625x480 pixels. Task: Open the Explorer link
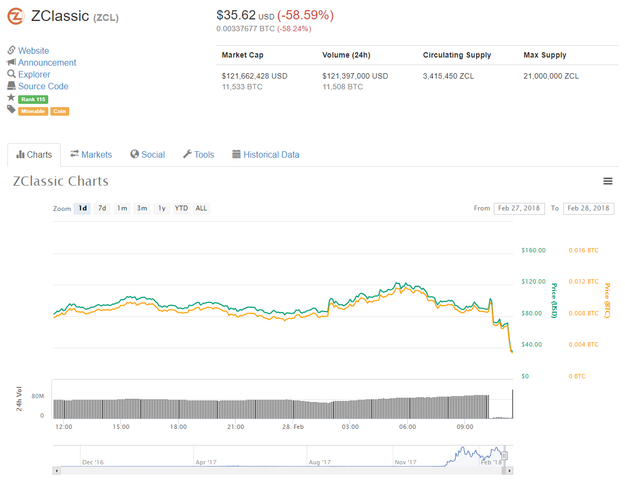[x=34, y=75]
